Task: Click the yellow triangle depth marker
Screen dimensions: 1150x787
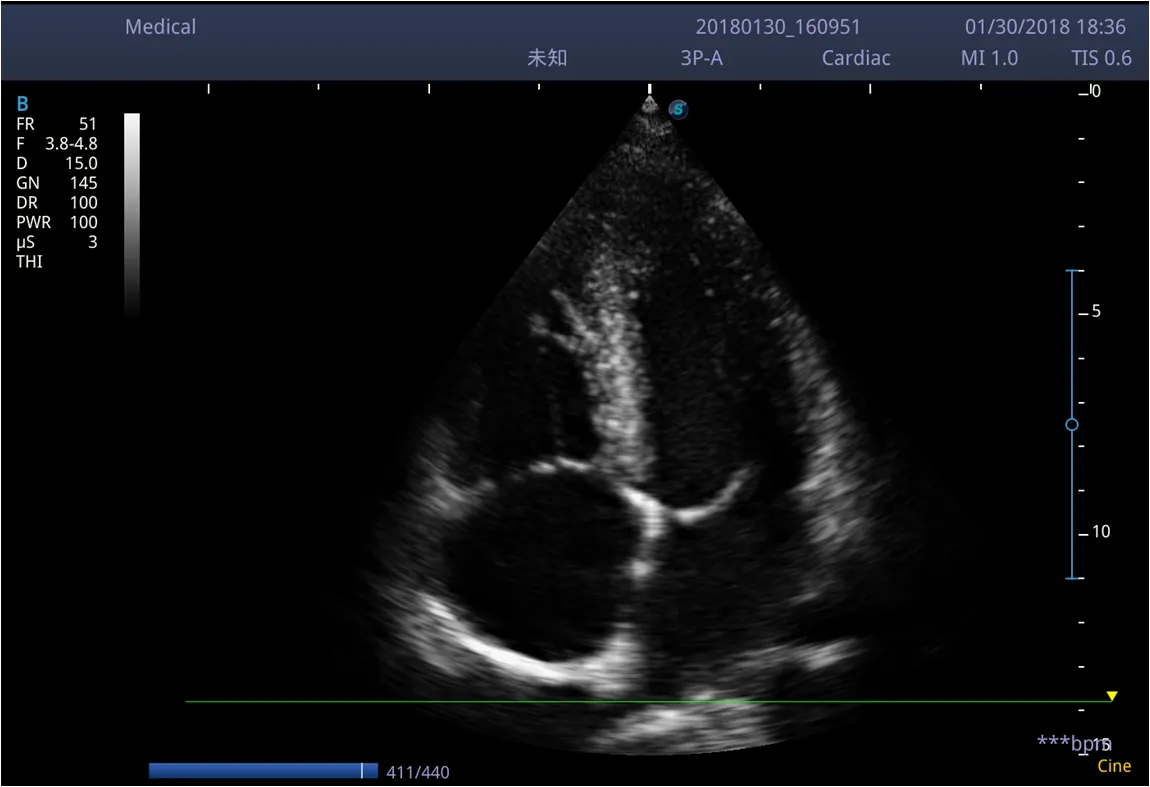Action: click(x=1111, y=696)
